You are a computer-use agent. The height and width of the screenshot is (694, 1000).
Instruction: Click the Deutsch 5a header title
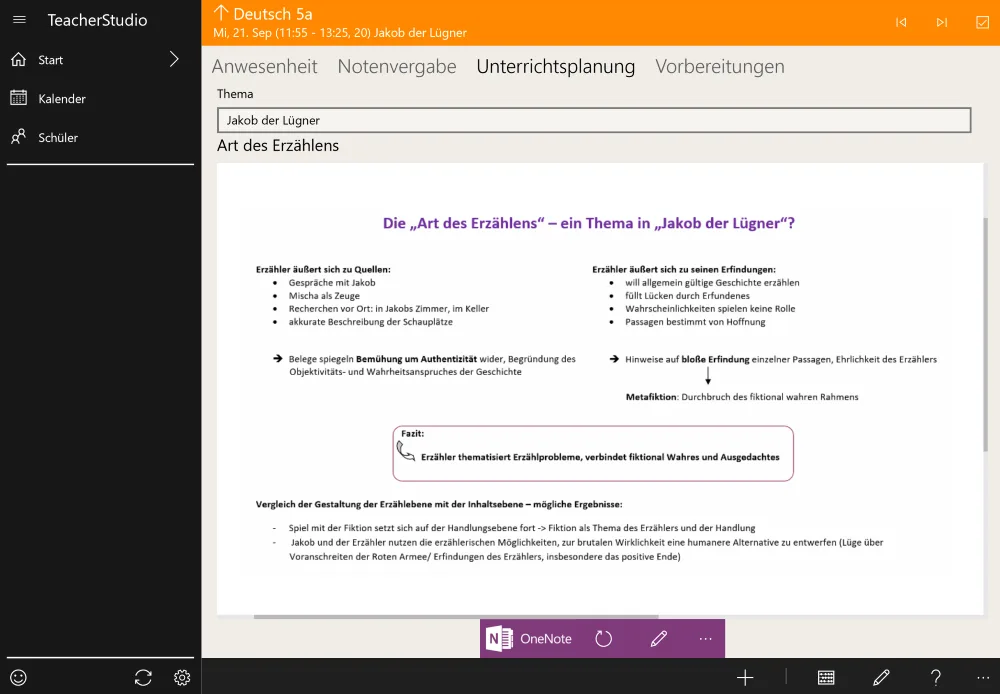click(273, 13)
